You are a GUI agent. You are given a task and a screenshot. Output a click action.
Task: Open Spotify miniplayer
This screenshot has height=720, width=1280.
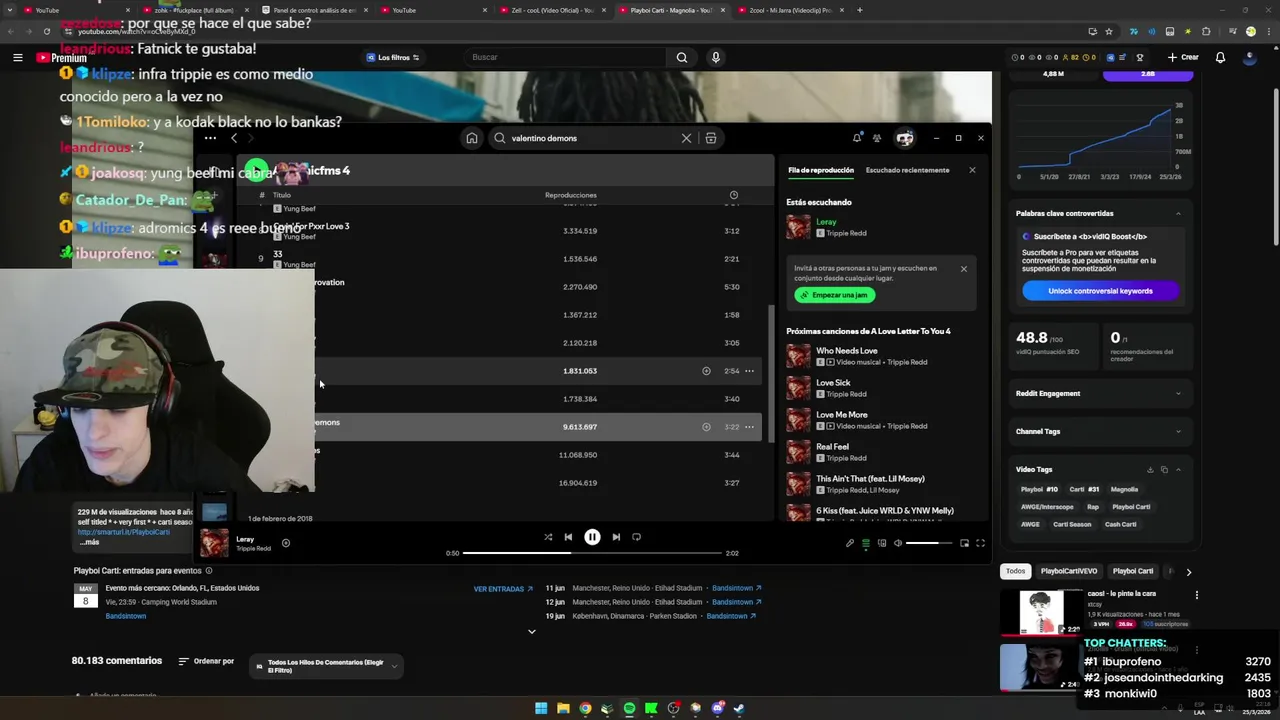point(964,543)
